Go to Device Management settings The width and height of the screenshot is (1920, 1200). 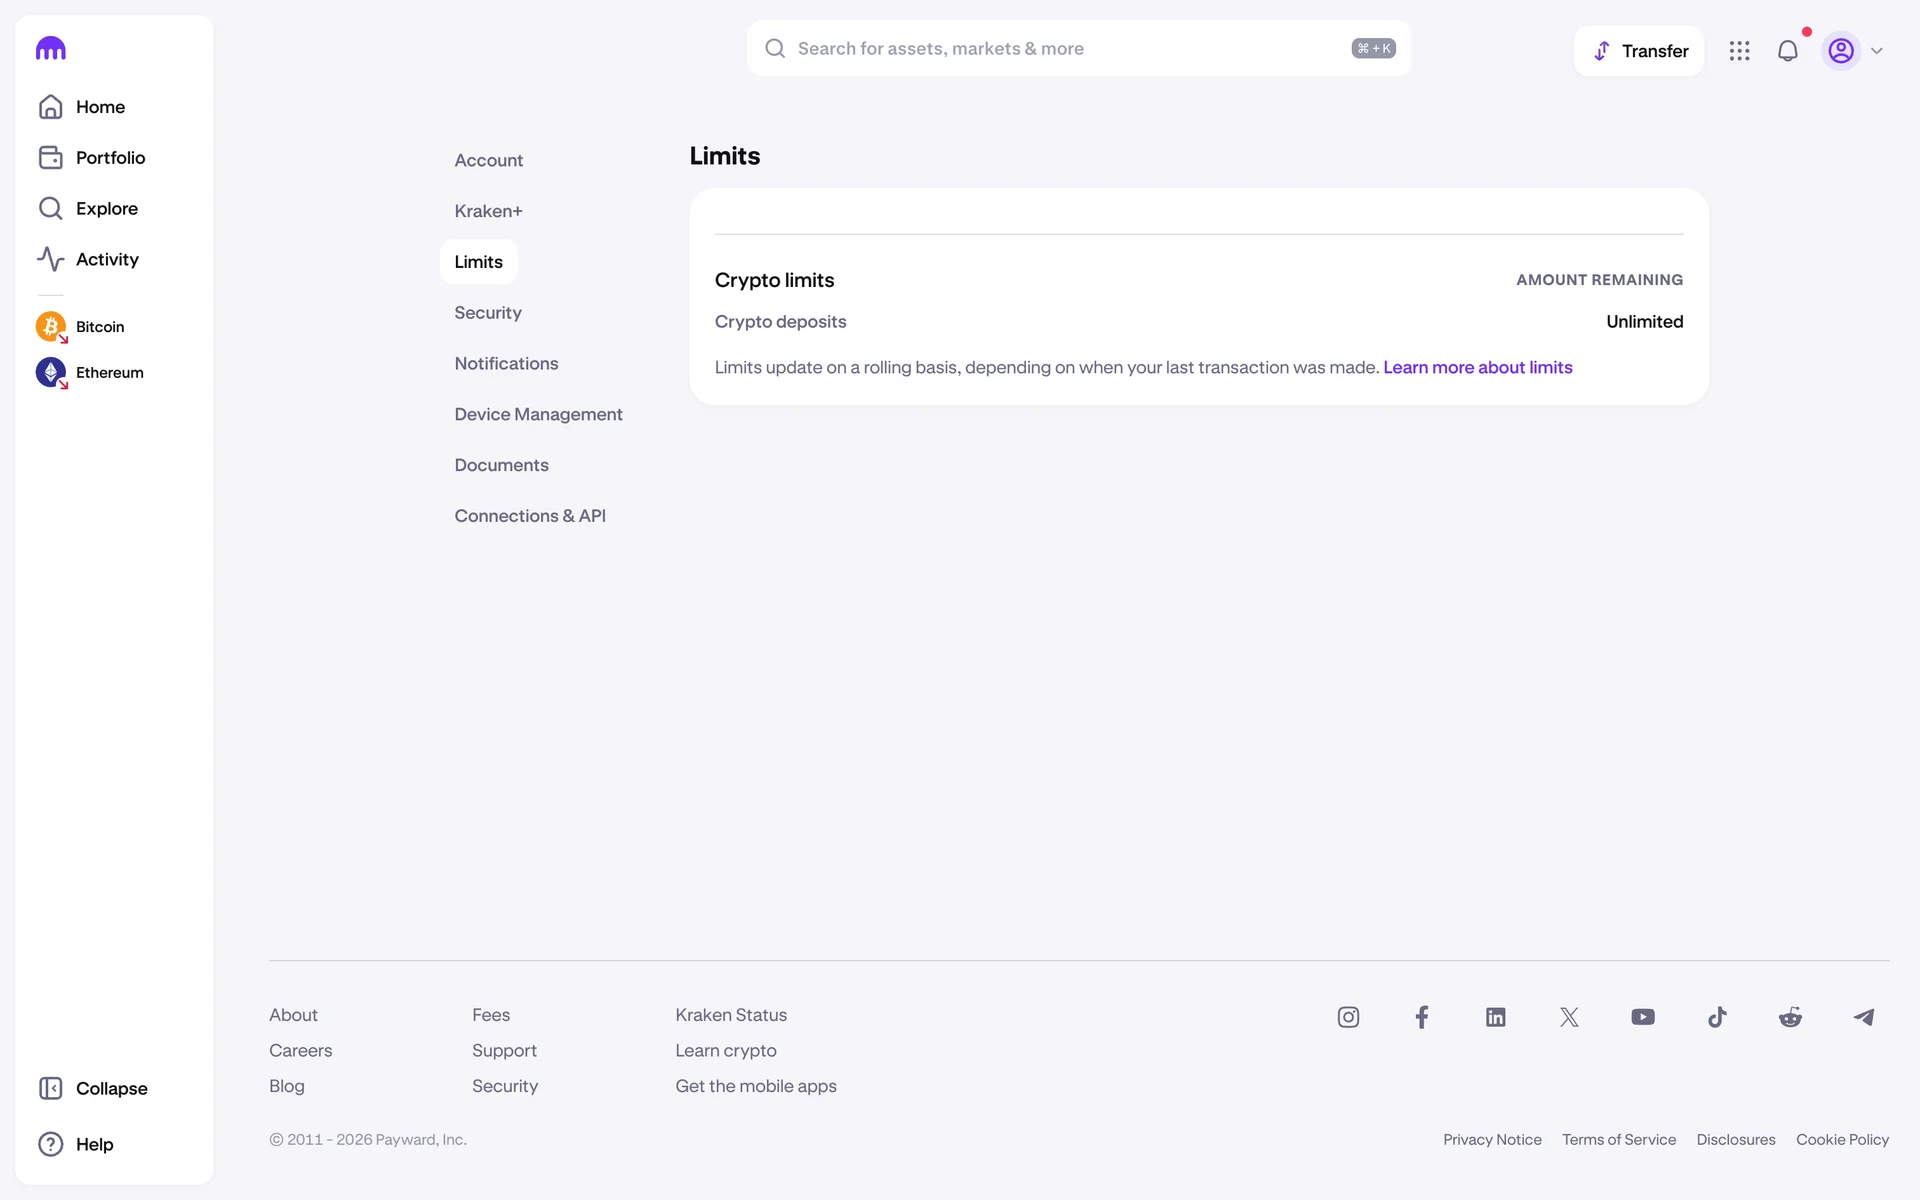click(x=538, y=414)
